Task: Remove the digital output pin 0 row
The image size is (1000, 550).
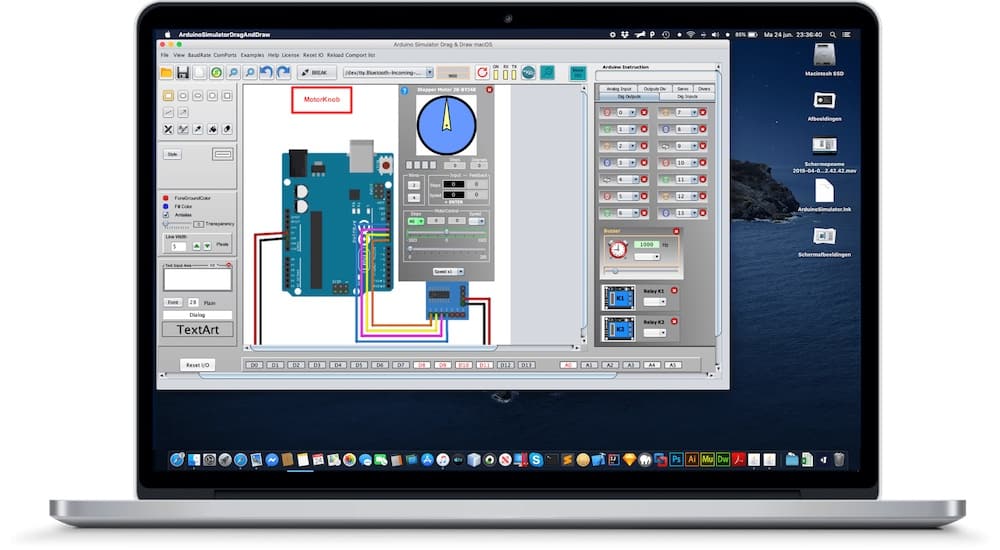Action: (644, 112)
